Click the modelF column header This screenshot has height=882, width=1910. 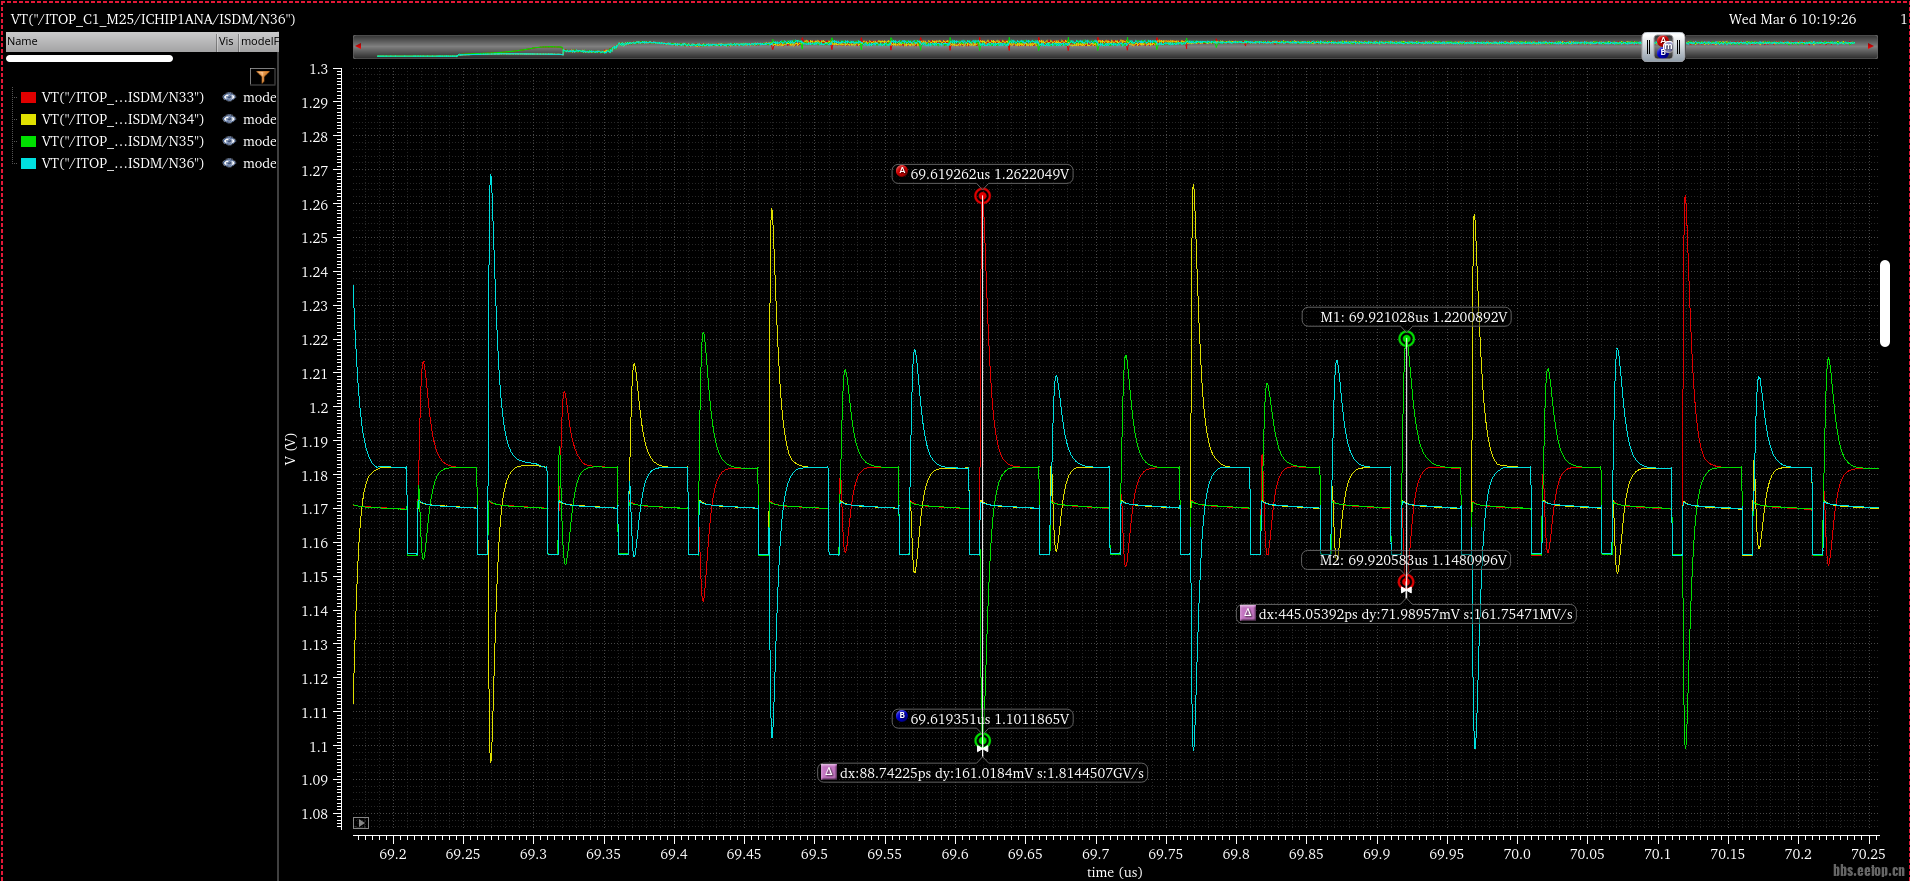click(x=259, y=41)
